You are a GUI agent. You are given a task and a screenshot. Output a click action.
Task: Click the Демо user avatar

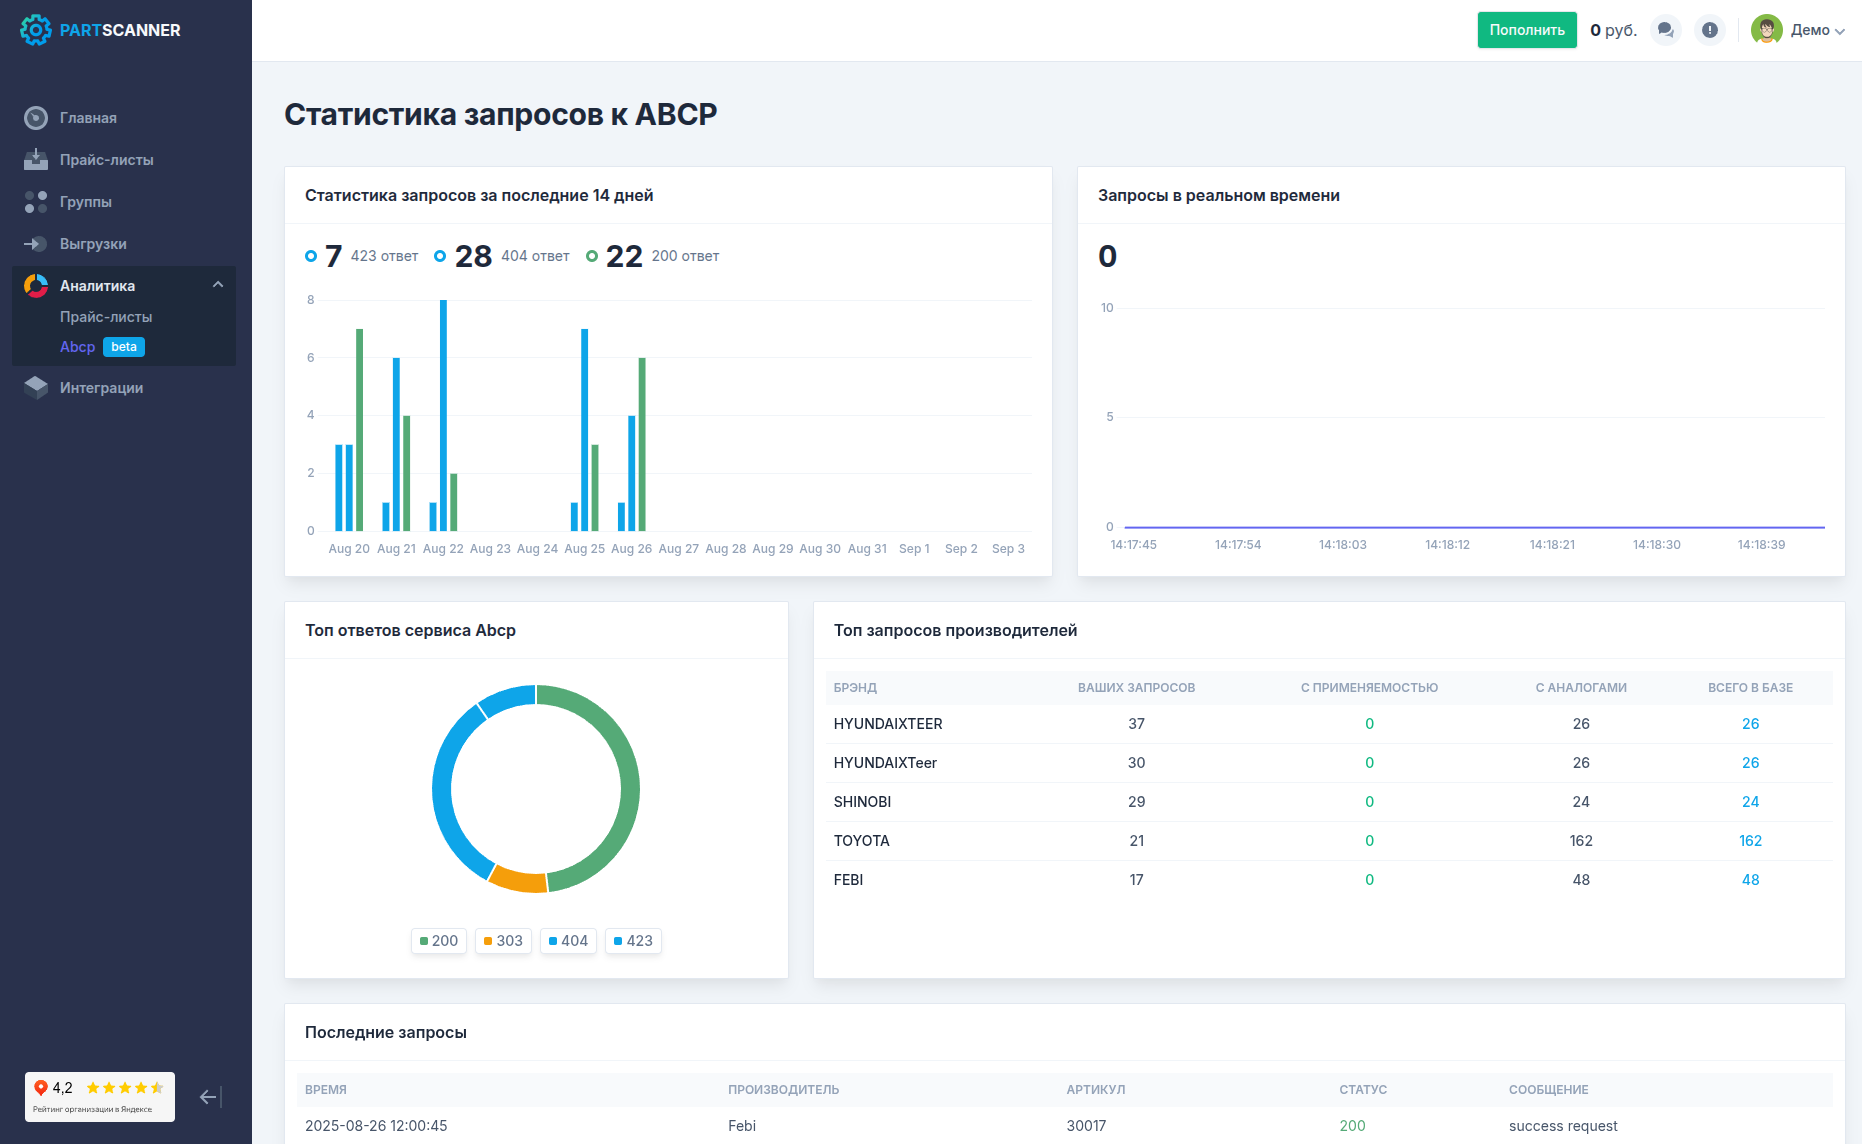coord(1767,30)
